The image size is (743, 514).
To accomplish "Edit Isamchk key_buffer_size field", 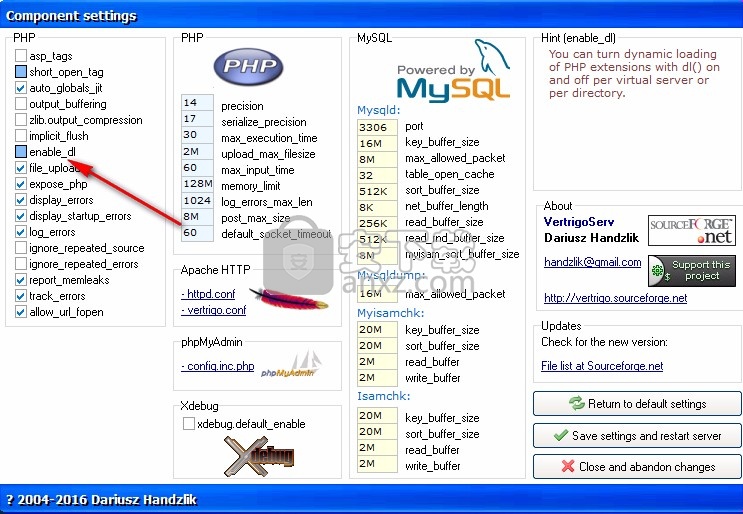I will pyautogui.click(x=377, y=415).
